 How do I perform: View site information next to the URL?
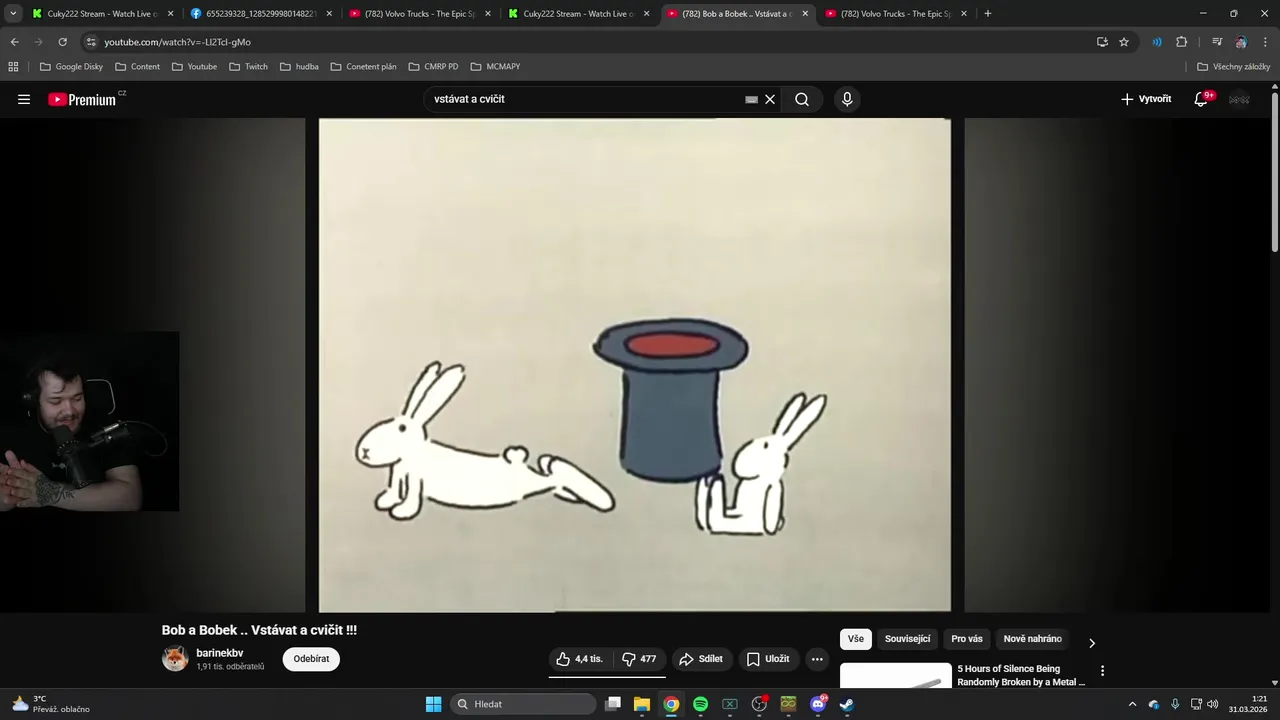tap(91, 42)
